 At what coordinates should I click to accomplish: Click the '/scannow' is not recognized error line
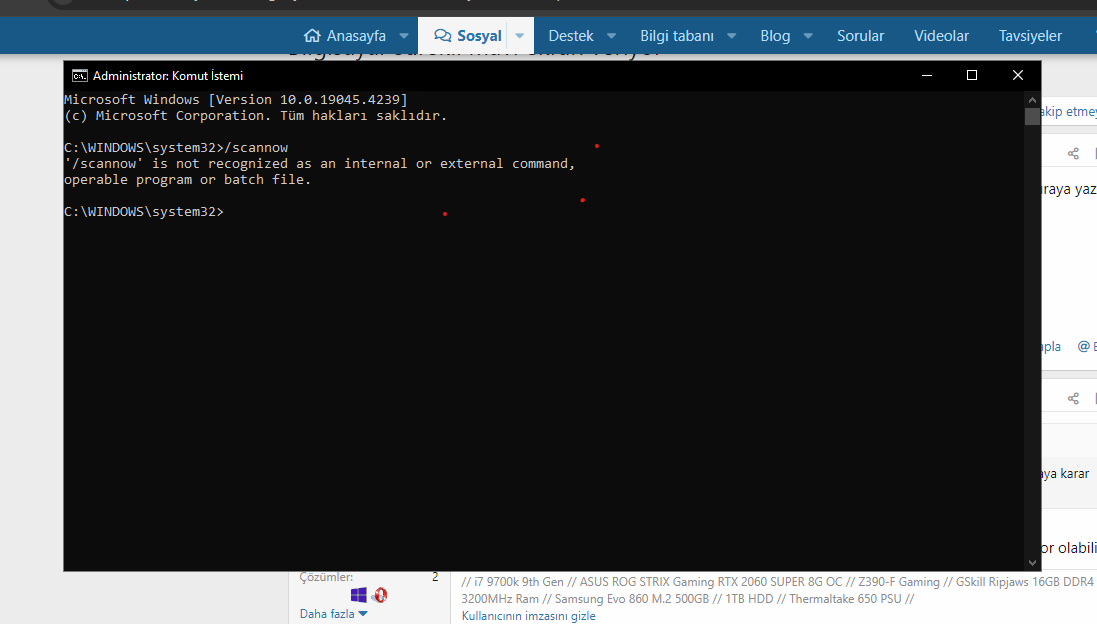(x=320, y=164)
